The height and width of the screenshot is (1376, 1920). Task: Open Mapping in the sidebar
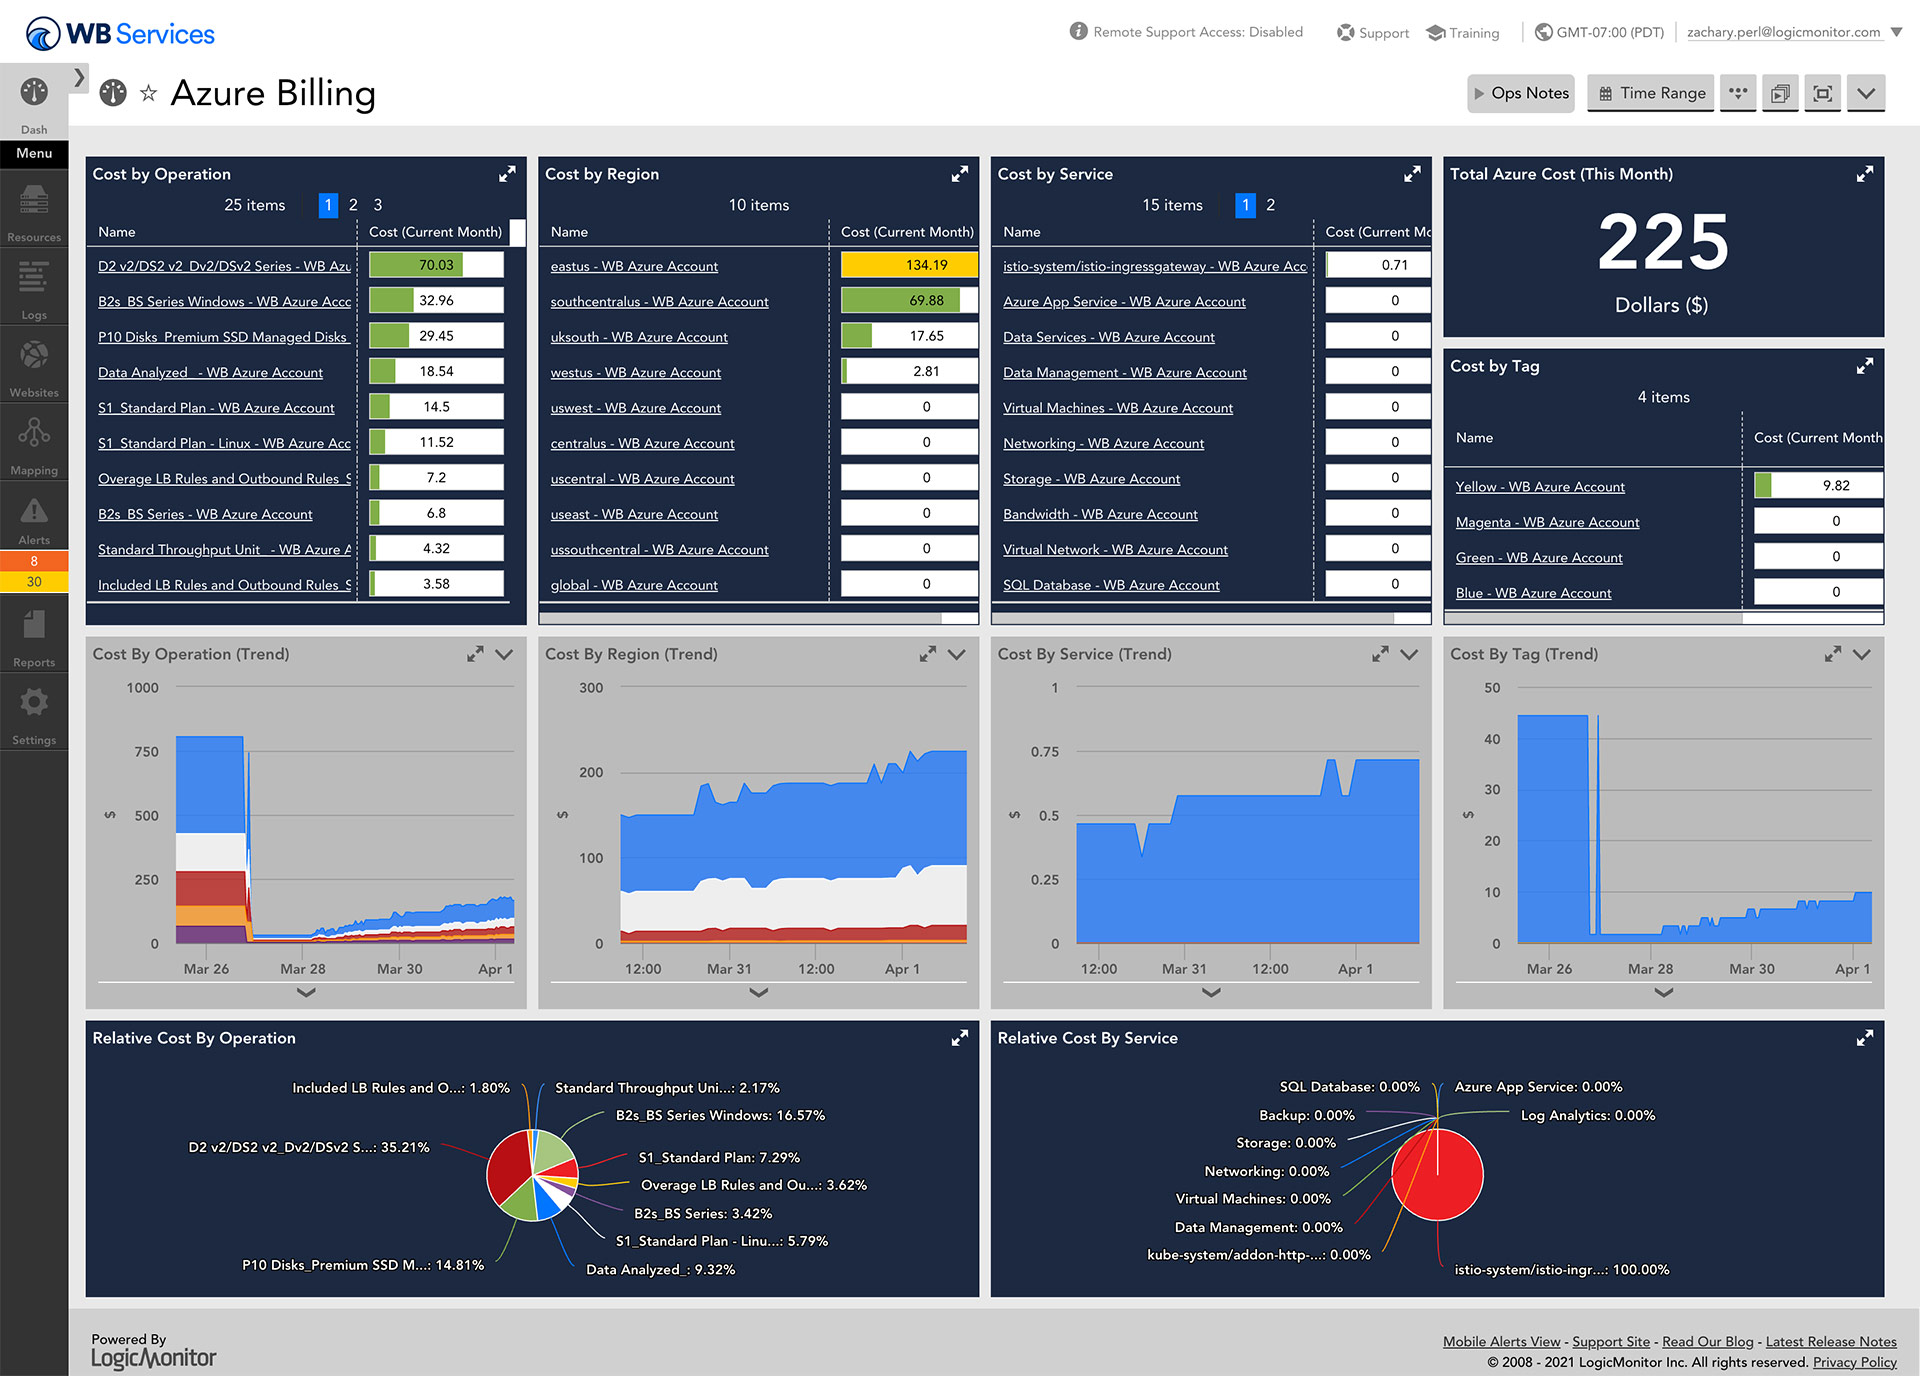[34, 444]
